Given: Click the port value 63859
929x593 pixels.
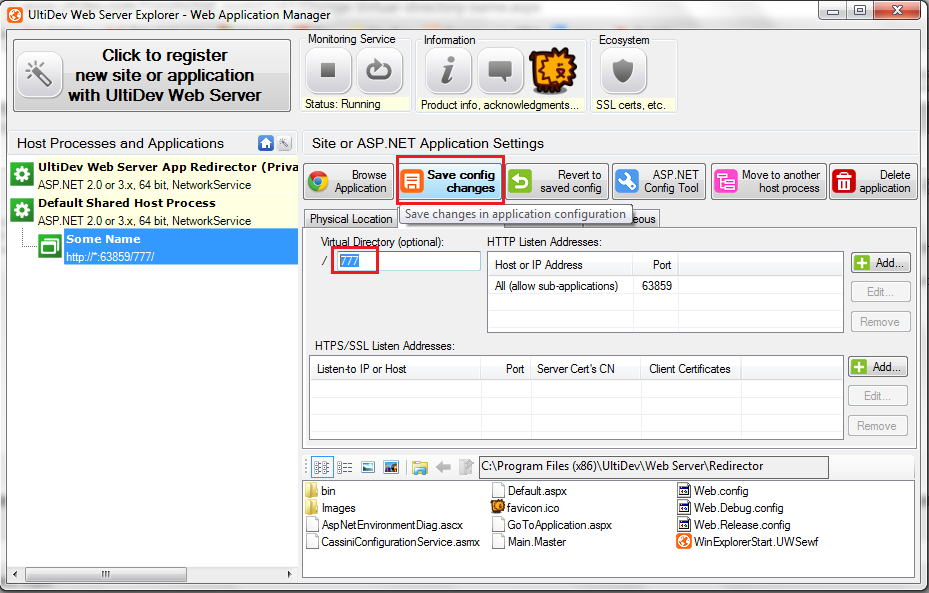Looking at the screenshot, I should (x=656, y=286).
